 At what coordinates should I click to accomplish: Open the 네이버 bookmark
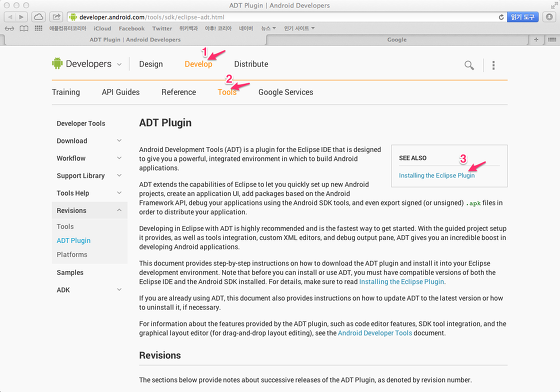click(246, 28)
